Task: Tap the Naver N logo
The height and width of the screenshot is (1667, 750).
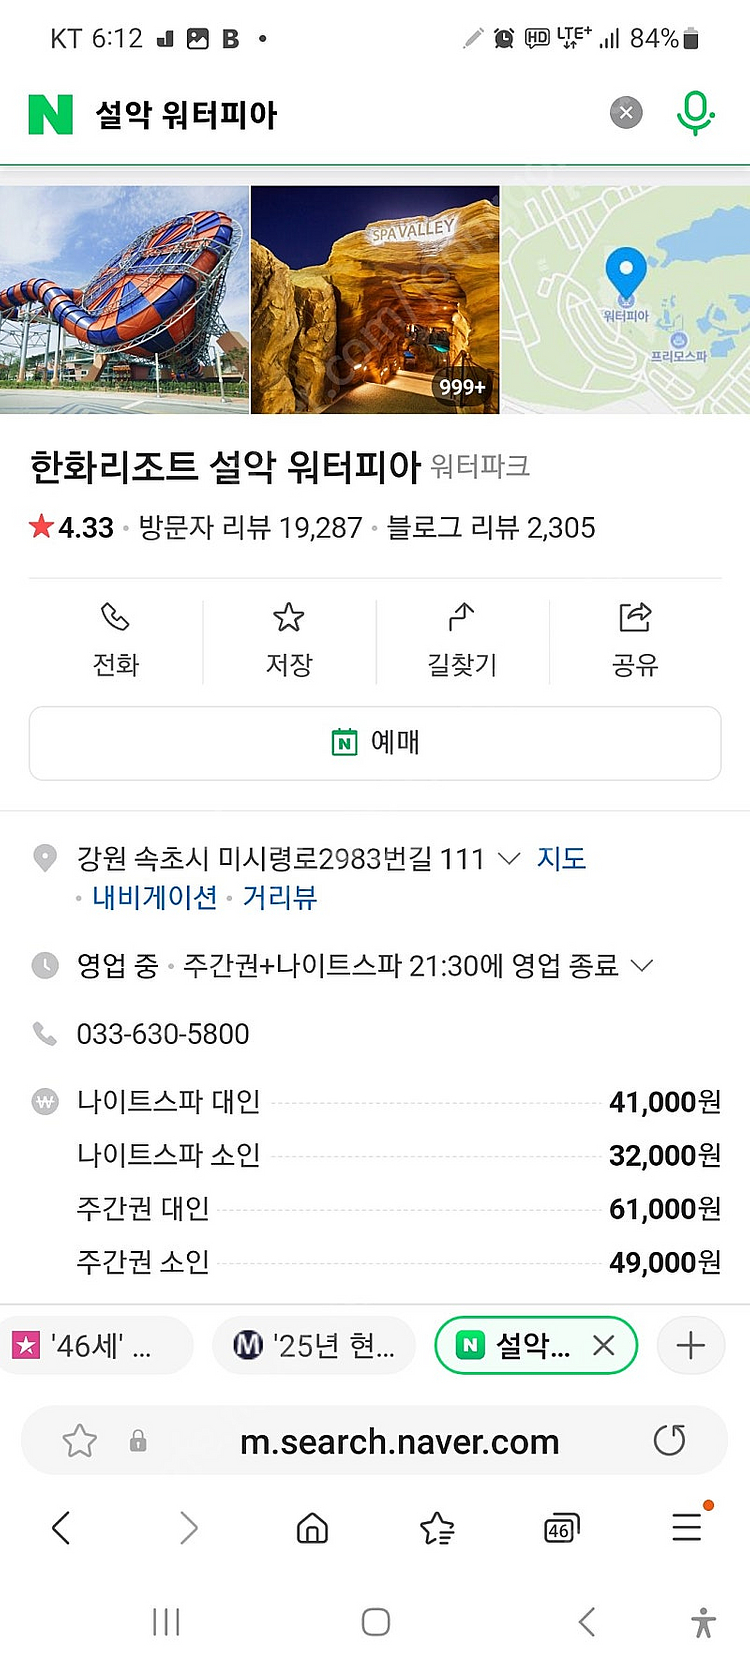Action: pyautogui.click(x=51, y=114)
